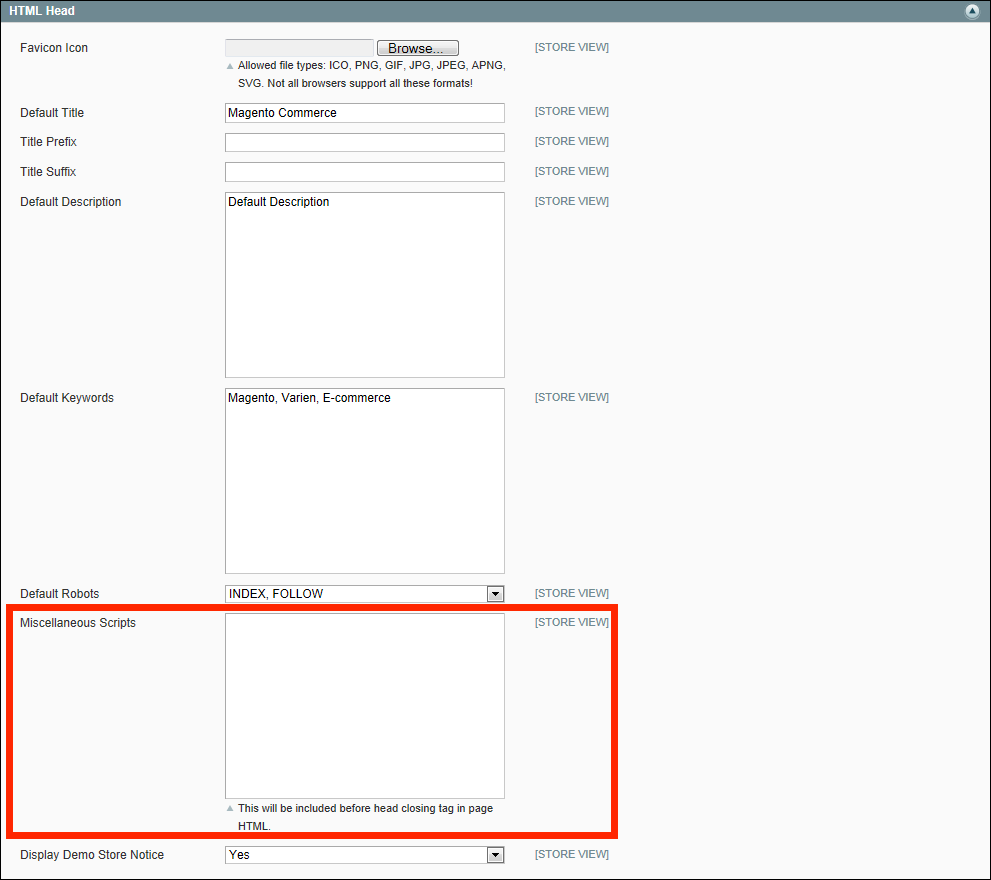Click the Default Description label

pos(71,202)
